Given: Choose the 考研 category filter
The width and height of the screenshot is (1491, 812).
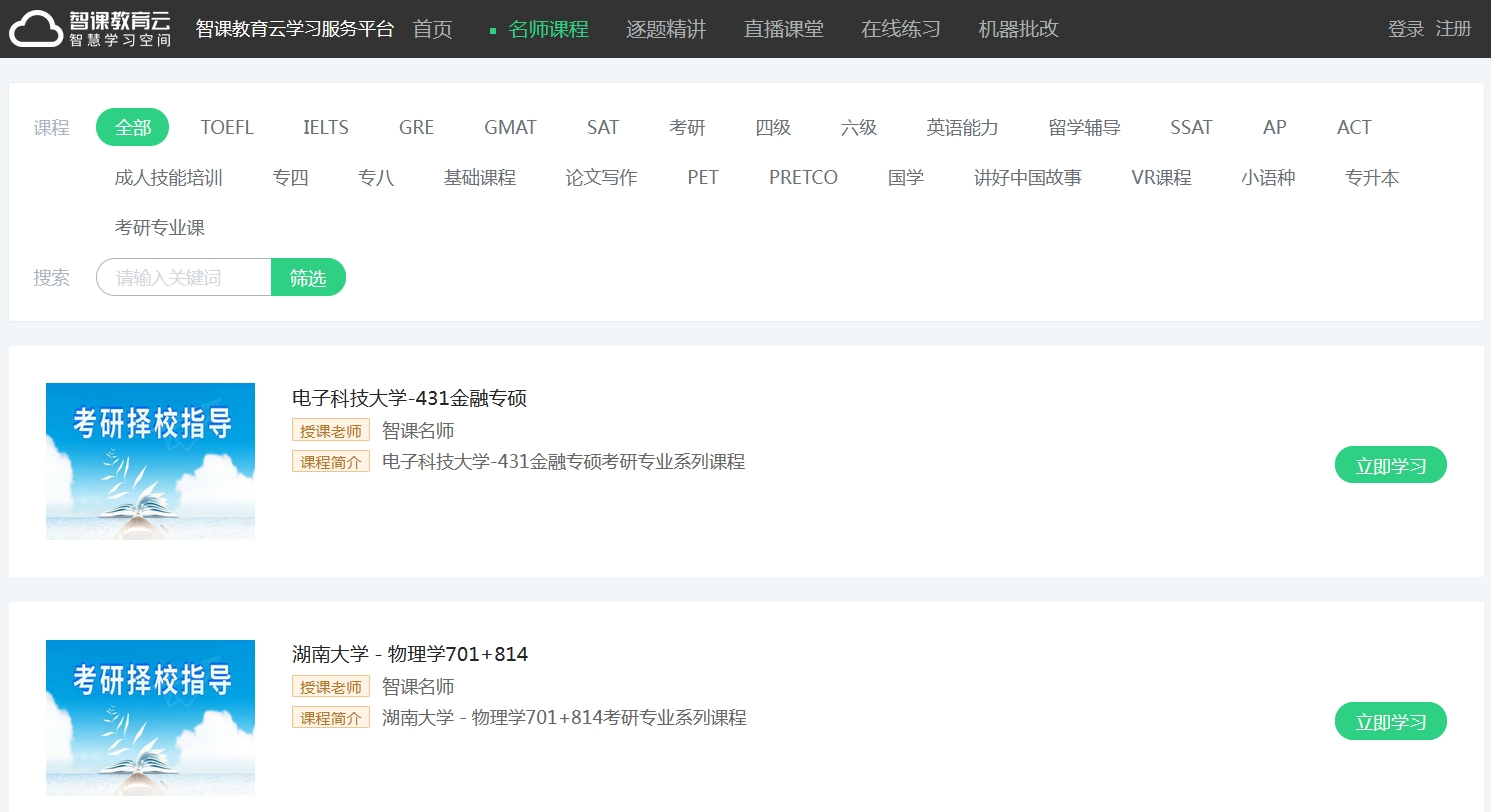Looking at the screenshot, I should click(687, 127).
